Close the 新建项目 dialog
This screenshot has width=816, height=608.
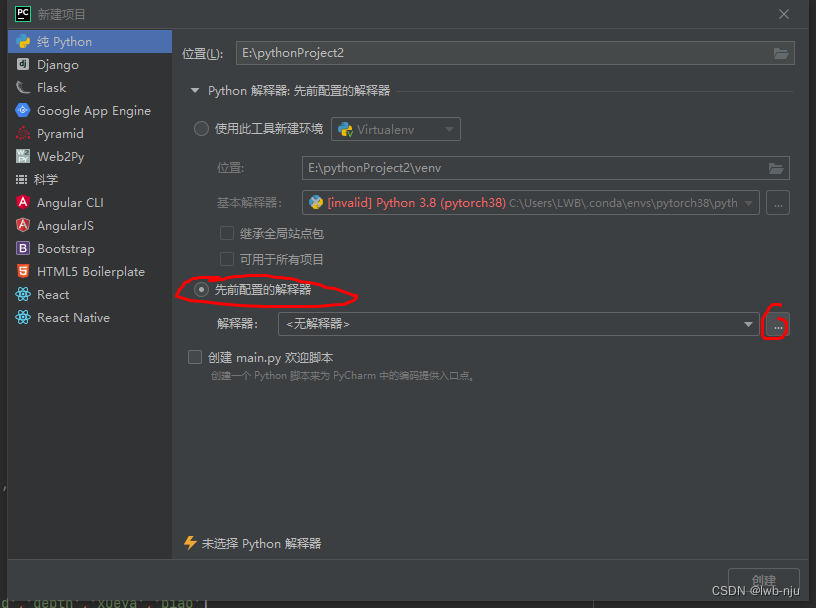[x=784, y=14]
